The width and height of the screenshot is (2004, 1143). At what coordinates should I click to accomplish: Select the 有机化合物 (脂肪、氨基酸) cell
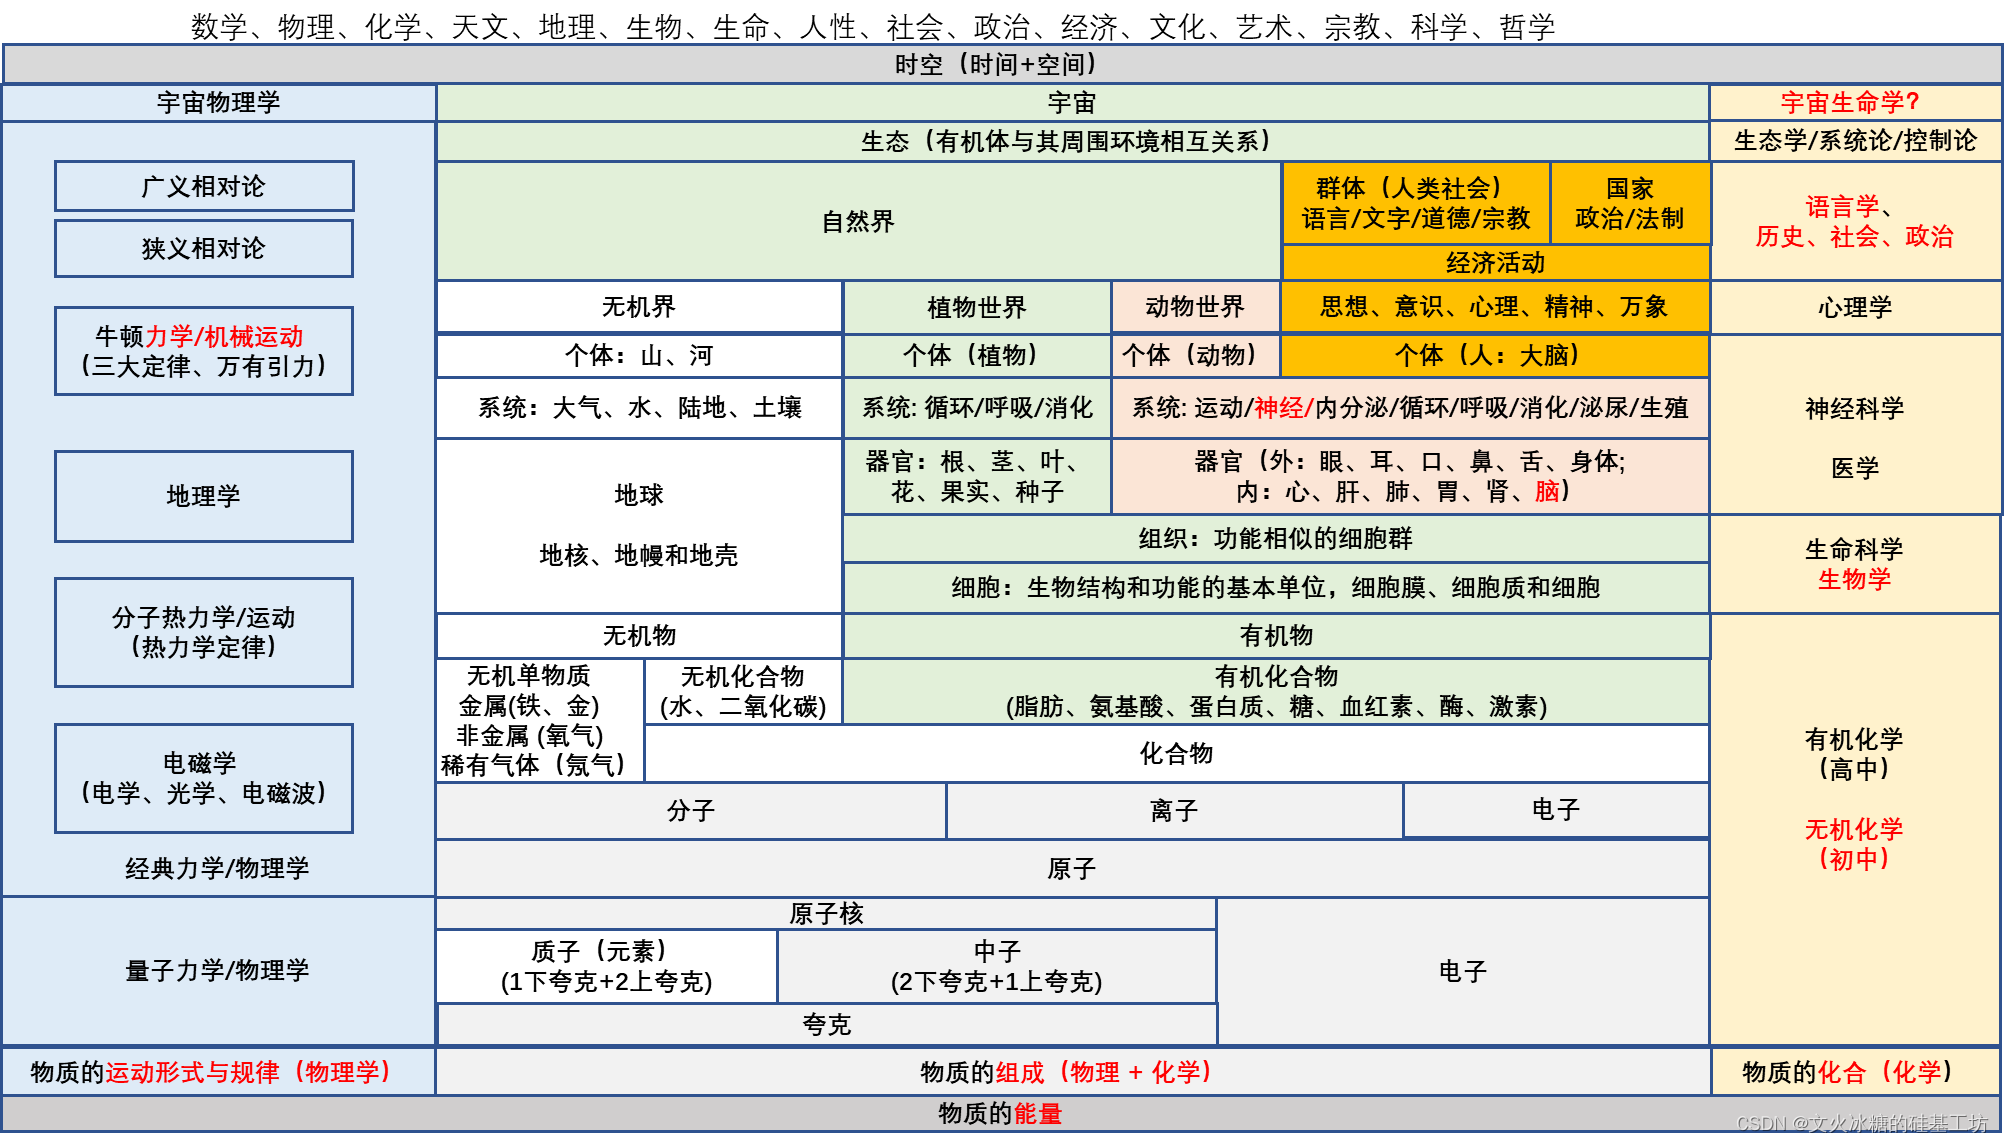coord(1276,691)
